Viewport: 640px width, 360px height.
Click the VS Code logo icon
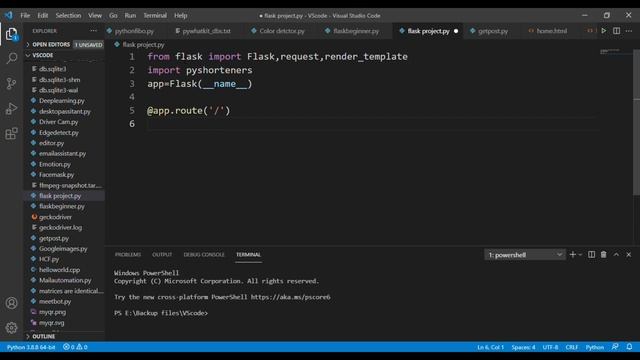point(9,16)
